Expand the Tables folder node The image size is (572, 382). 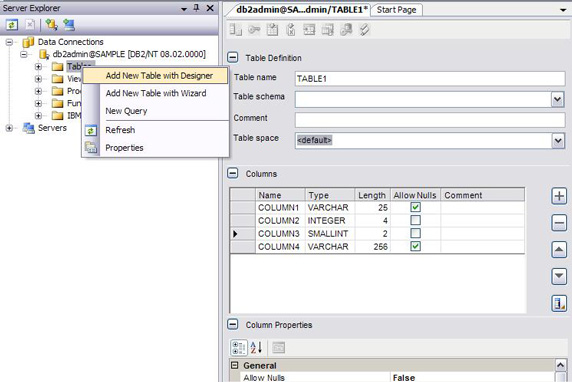(38, 67)
